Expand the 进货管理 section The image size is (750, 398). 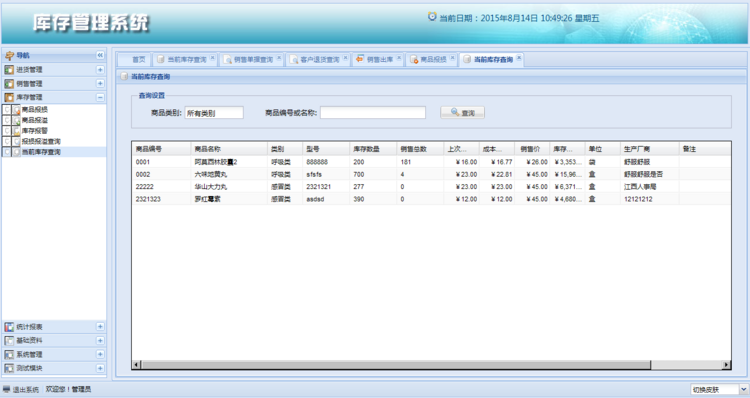[100, 70]
